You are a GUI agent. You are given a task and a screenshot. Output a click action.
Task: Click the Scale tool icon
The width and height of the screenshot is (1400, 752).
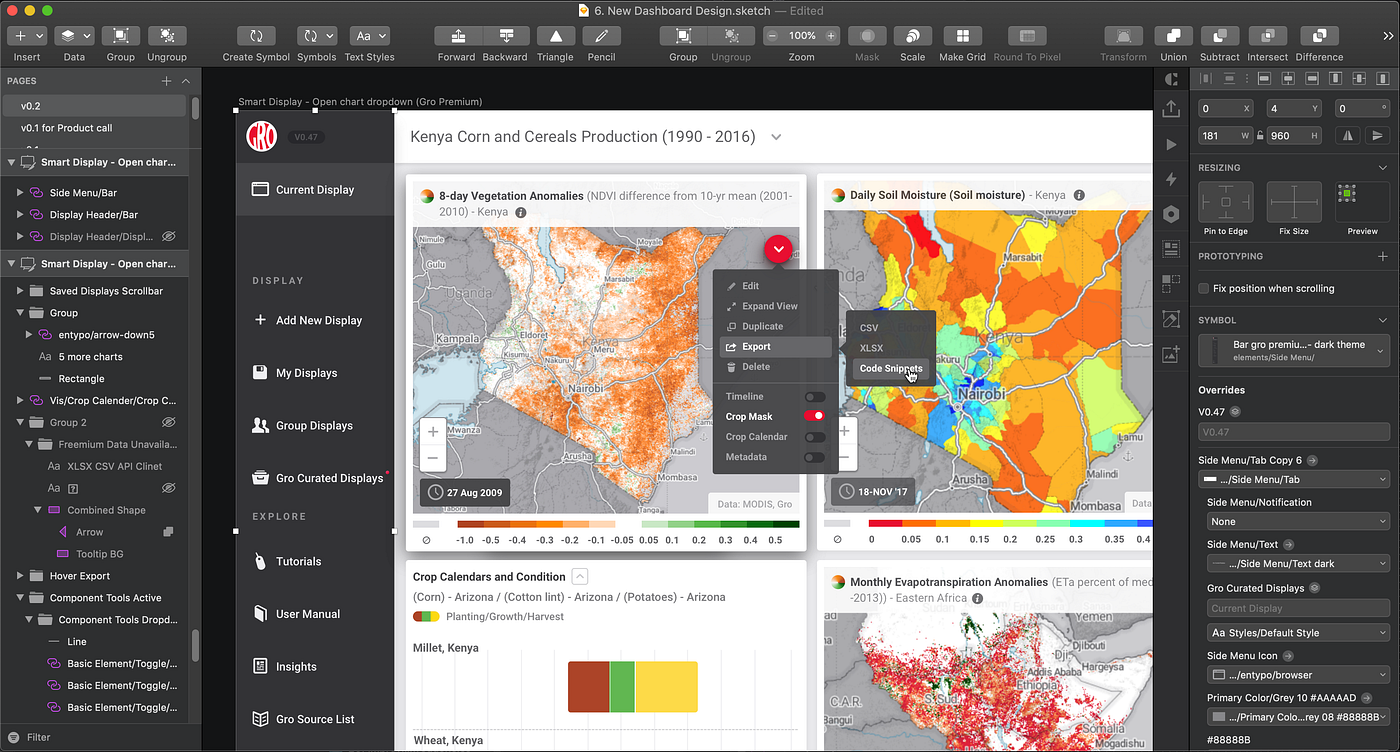[912, 35]
